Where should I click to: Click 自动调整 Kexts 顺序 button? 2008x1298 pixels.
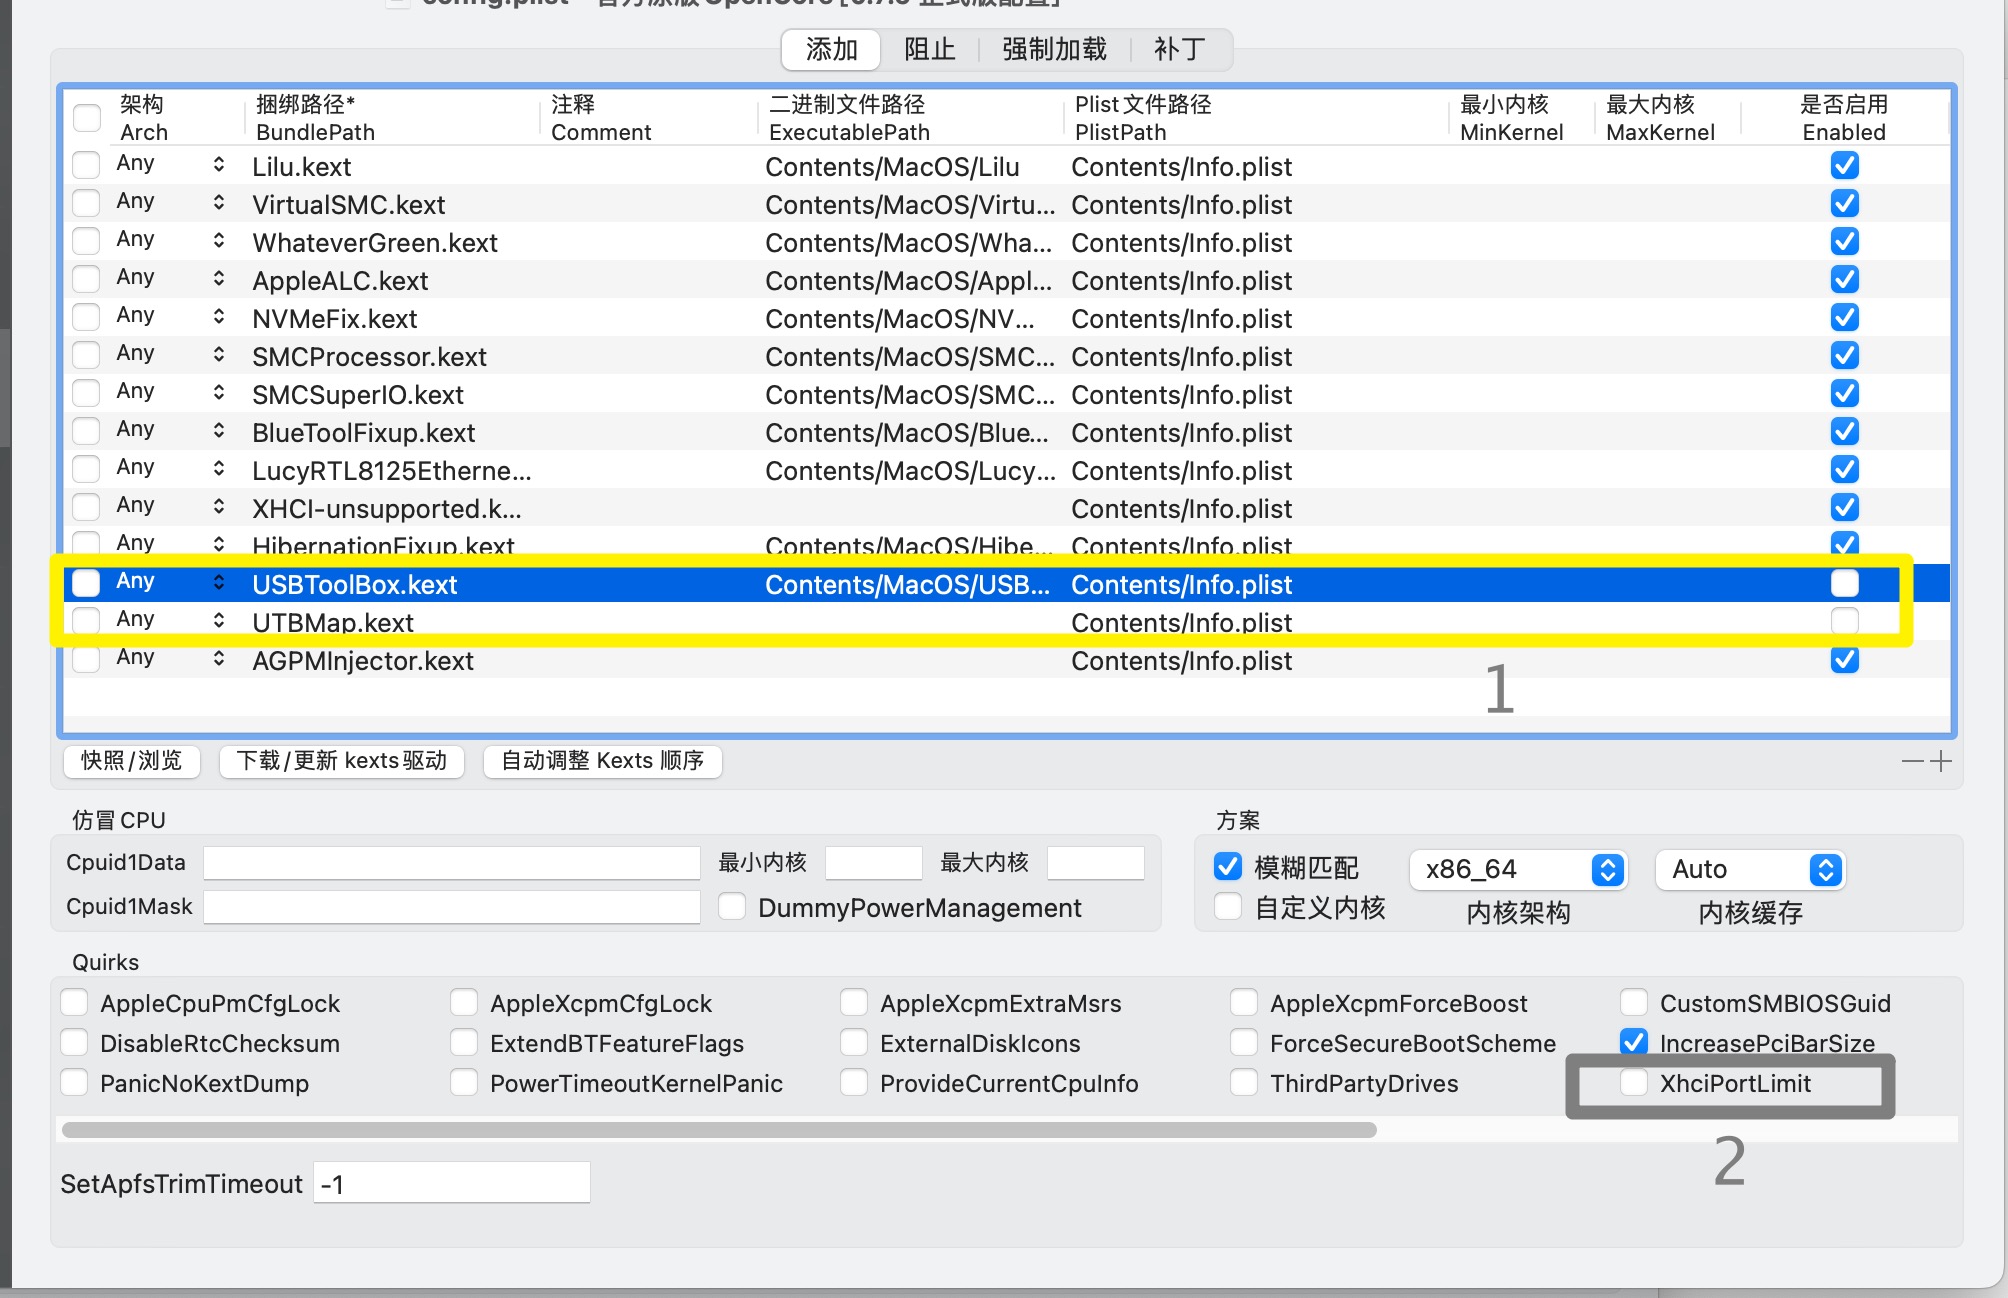click(x=602, y=761)
